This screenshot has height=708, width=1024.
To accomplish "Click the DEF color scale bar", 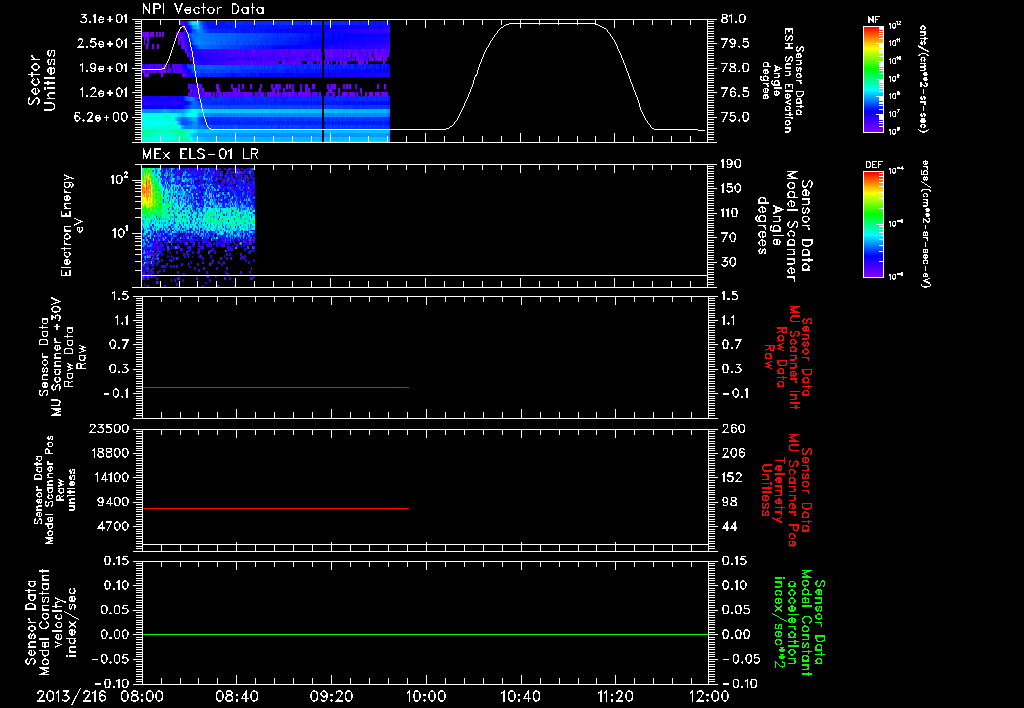I will click(x=873, y=224).
